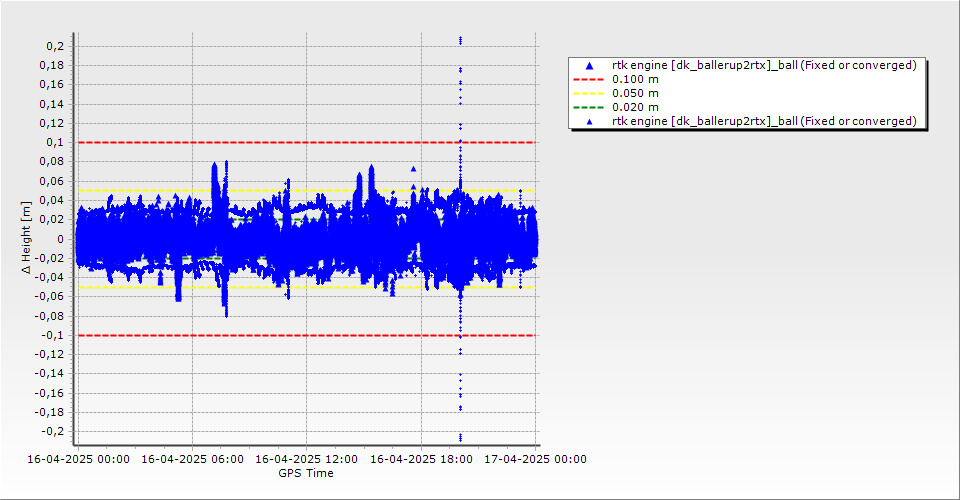The image size is (960, 500).
Task: Click the 17-04-2025 00:00 time label
Action: point(535,459)
